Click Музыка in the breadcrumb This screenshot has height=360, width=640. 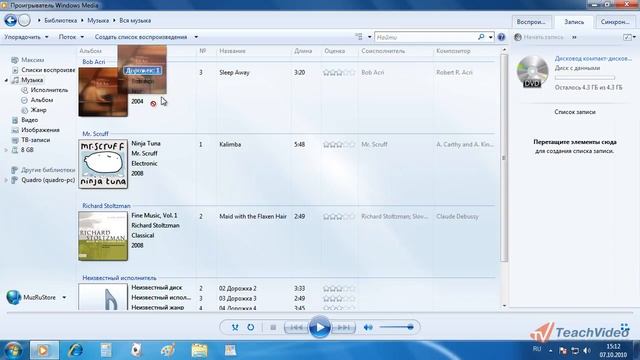tap(98, 20)
